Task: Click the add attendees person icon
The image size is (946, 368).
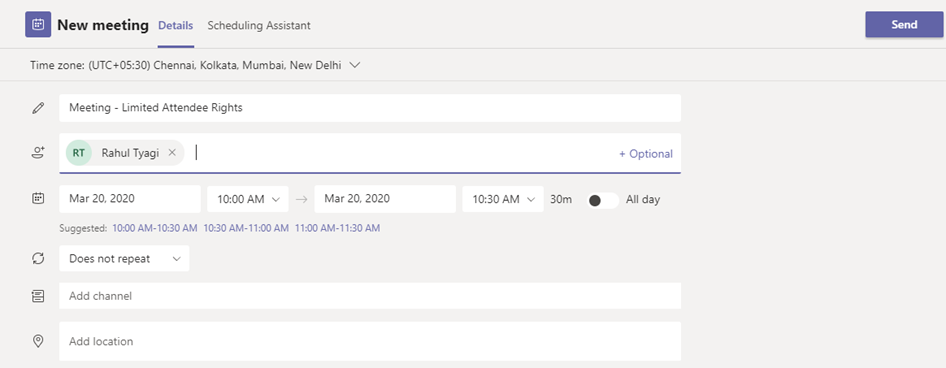Action: coord(38,153)
